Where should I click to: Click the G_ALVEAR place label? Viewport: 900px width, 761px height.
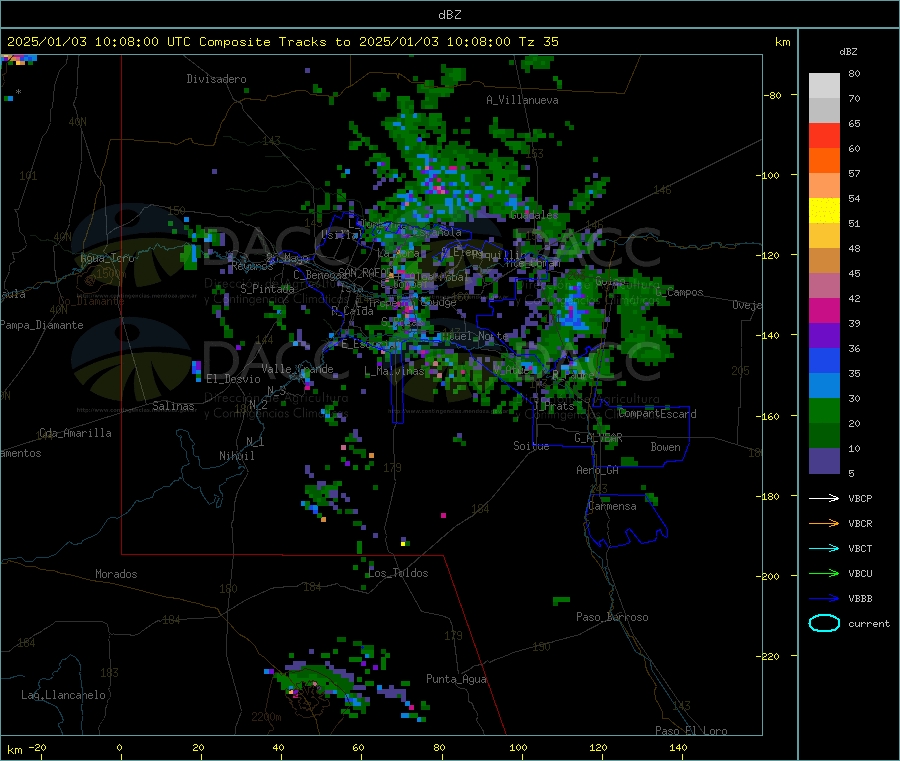click(598, 438)
